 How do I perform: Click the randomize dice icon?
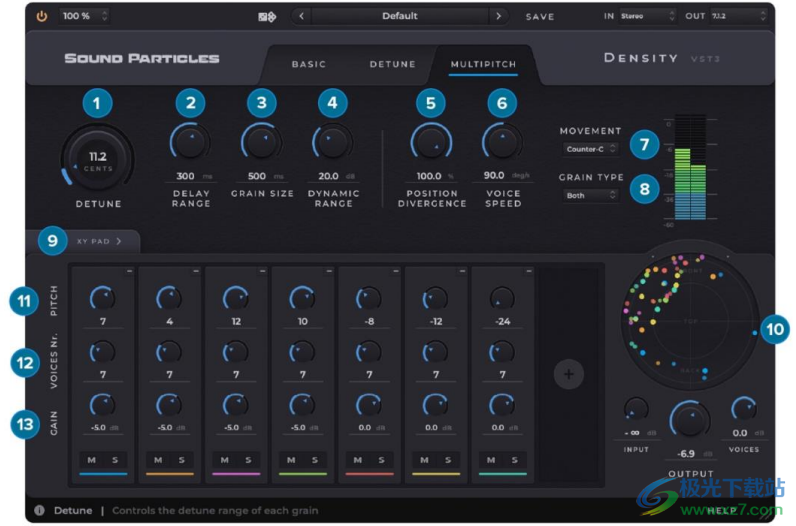pos(265,17)
